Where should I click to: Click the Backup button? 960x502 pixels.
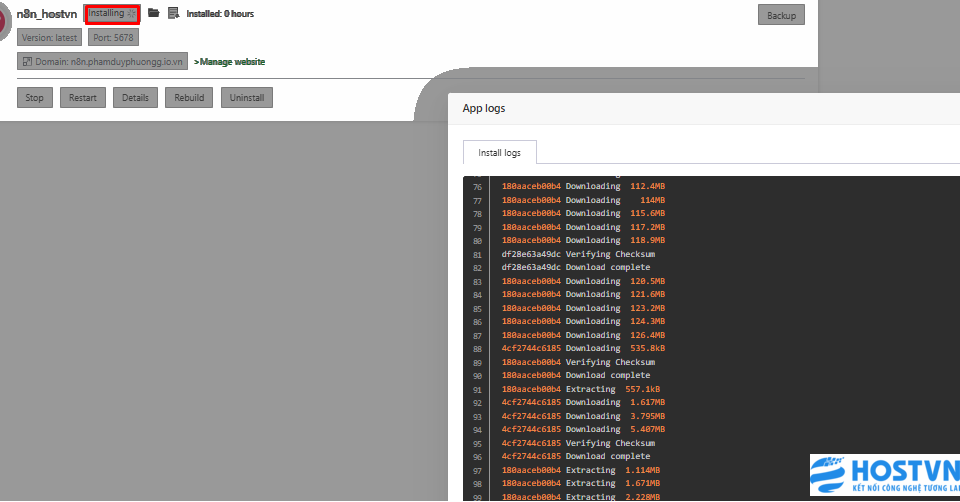pos(781,15)
